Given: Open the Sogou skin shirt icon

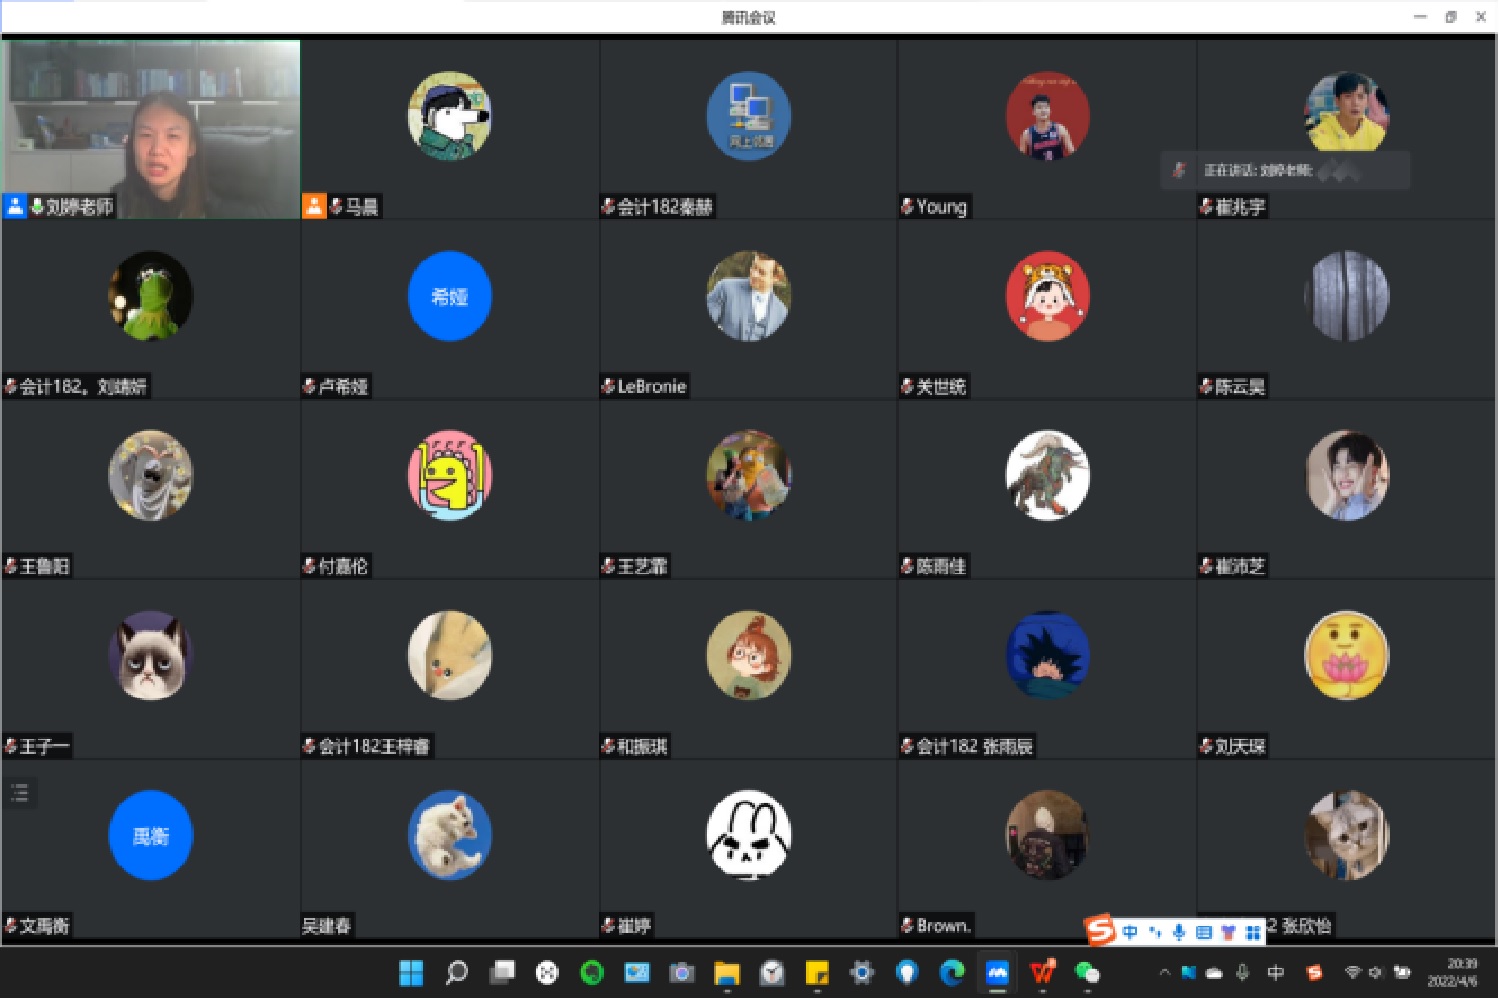Looking at the screenshot, I should pyautogui.click(x=1228, y=932).
